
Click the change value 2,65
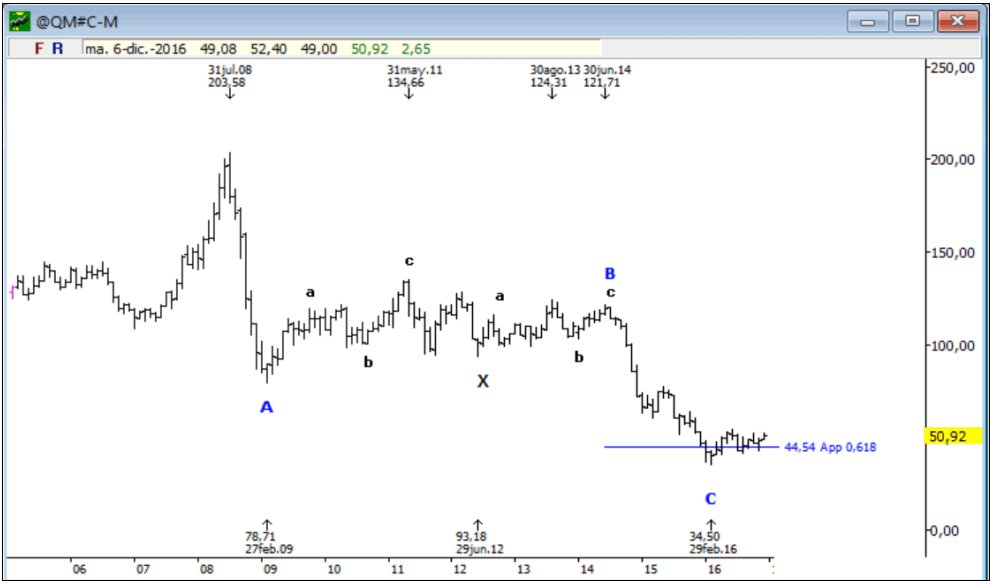click(416, 49)
